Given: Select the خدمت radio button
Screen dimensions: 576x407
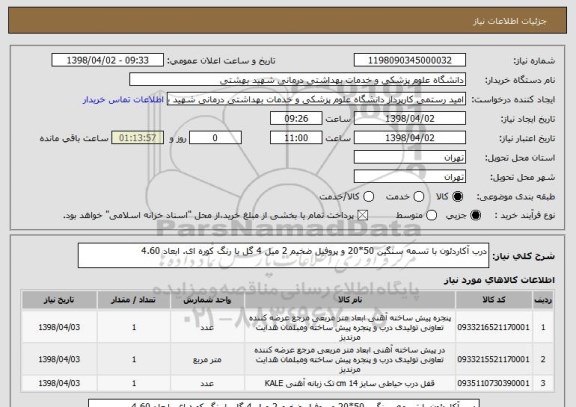Looking at the screenshot, I should tap(419, 197).
